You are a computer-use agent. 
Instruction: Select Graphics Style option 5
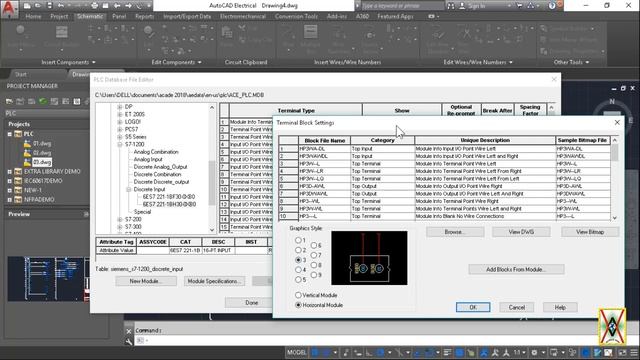(x=298, y=280)
